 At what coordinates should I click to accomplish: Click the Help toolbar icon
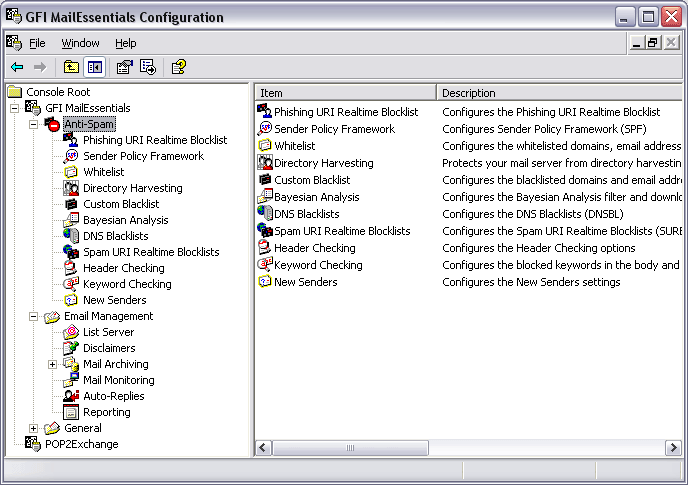179,67
